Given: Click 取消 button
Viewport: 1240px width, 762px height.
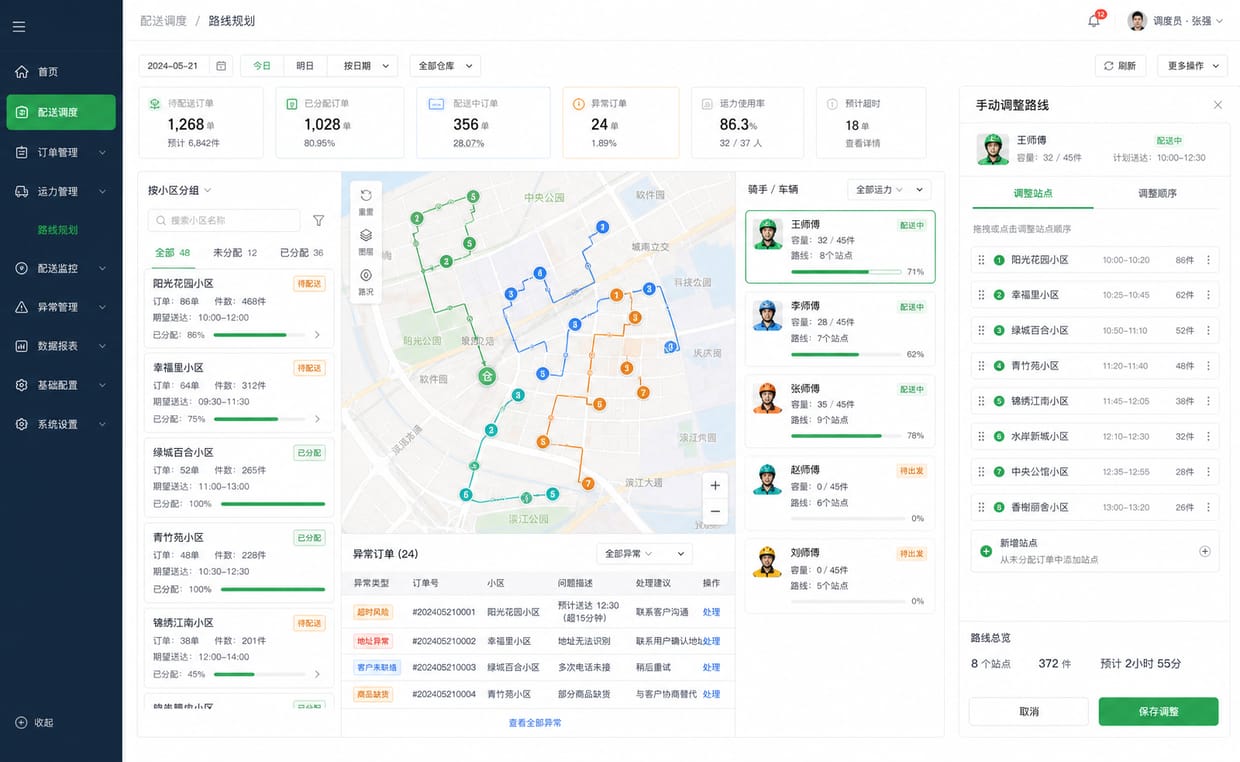Looking at the screenshot, I should click(x=1029, y=711).
